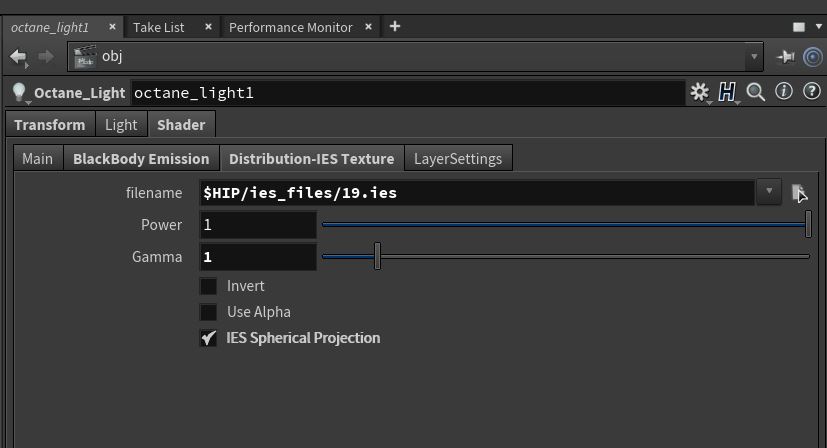Click the pin pane icon
The height and width of the screenshot is (448, 827).
[786, 57]
